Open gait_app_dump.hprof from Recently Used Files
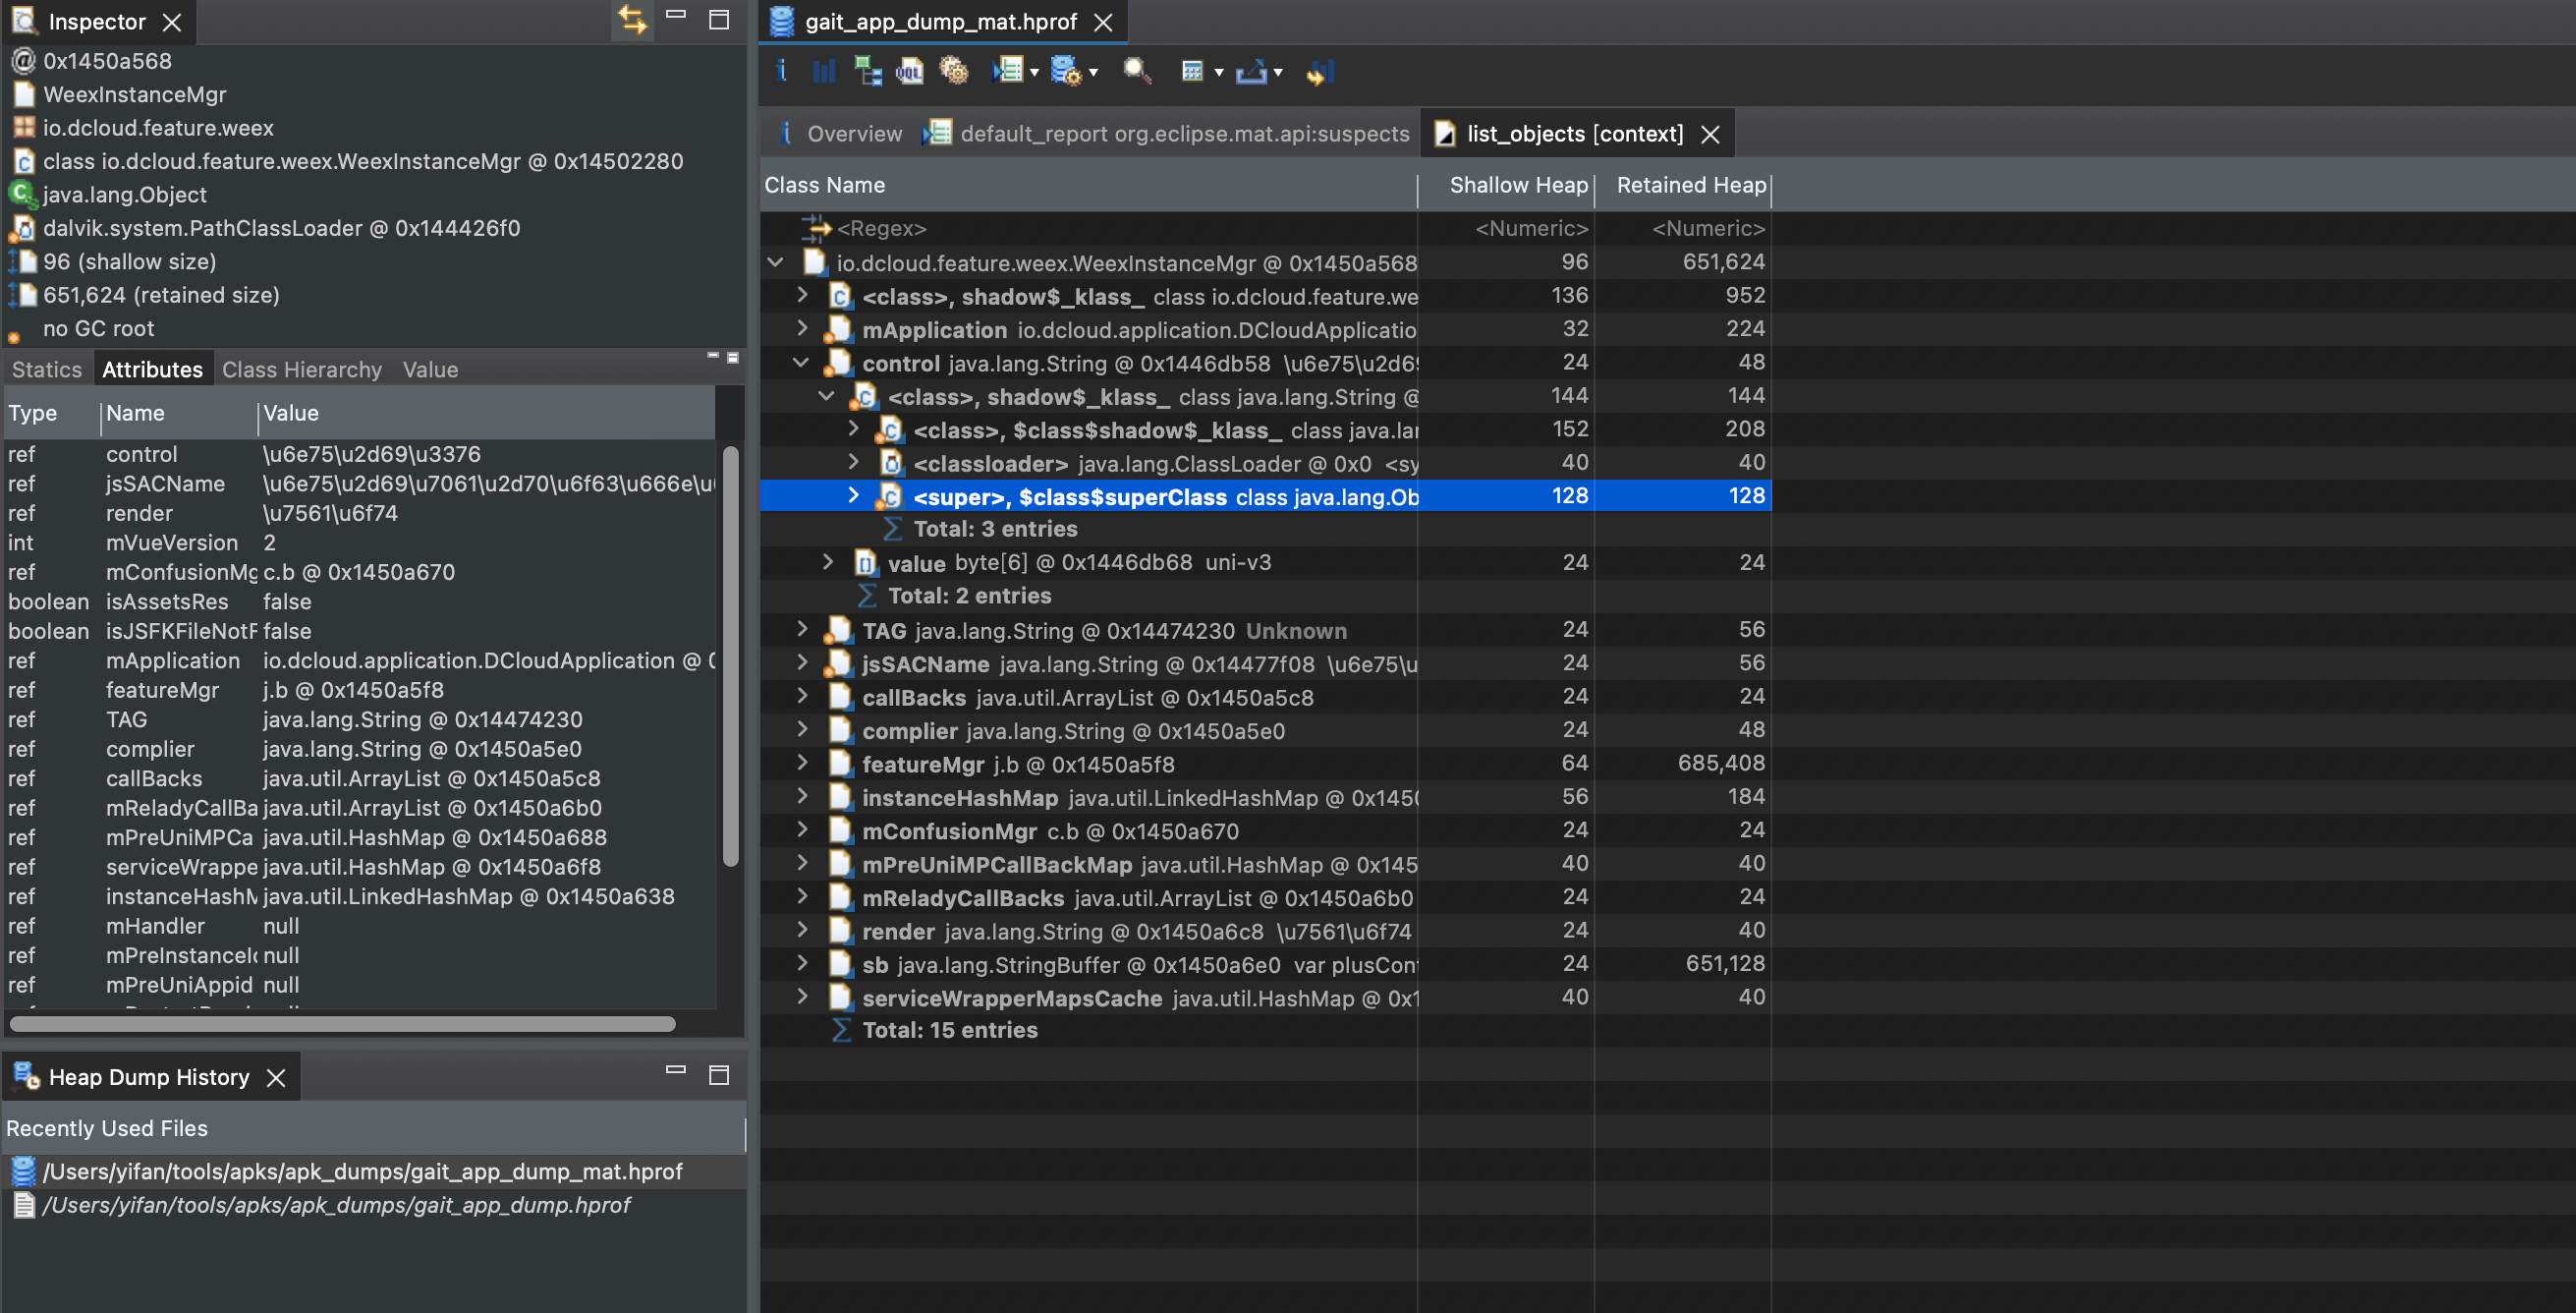2576x1313 pixels. (336, 1205)
